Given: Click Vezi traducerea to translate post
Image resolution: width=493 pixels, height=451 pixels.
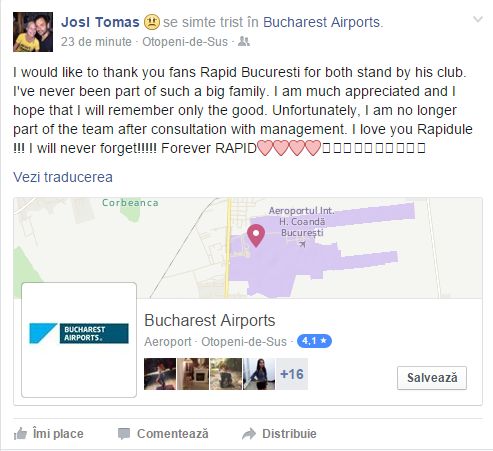Looking at the screenshot, I should coord(63,177).
